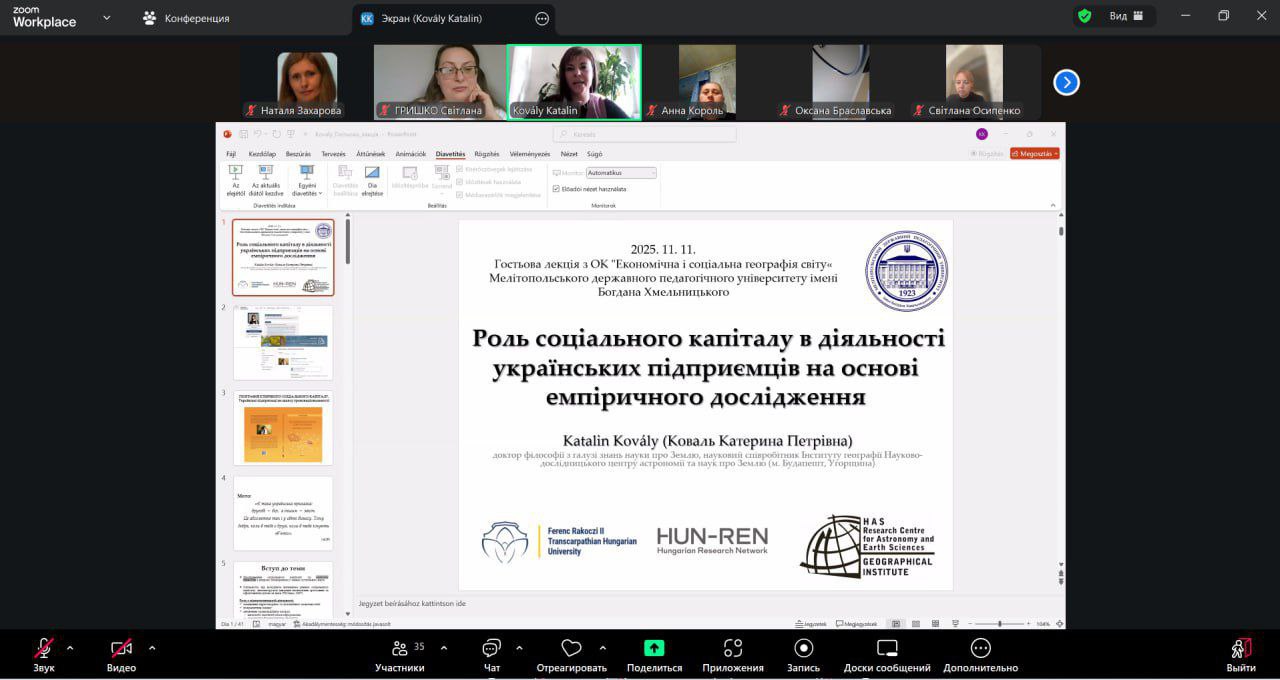1280x680 pixels.
Task: Click the green Поделиться share button
Action: (x=654, y=649)
